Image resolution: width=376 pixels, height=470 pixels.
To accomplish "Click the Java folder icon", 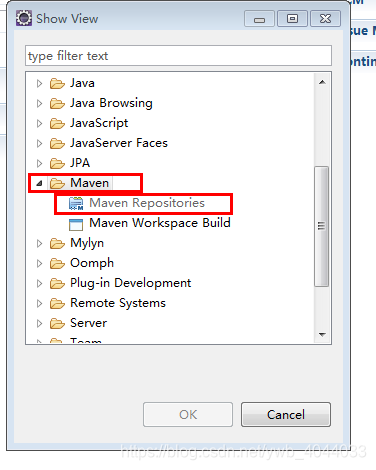I will 57,83.
